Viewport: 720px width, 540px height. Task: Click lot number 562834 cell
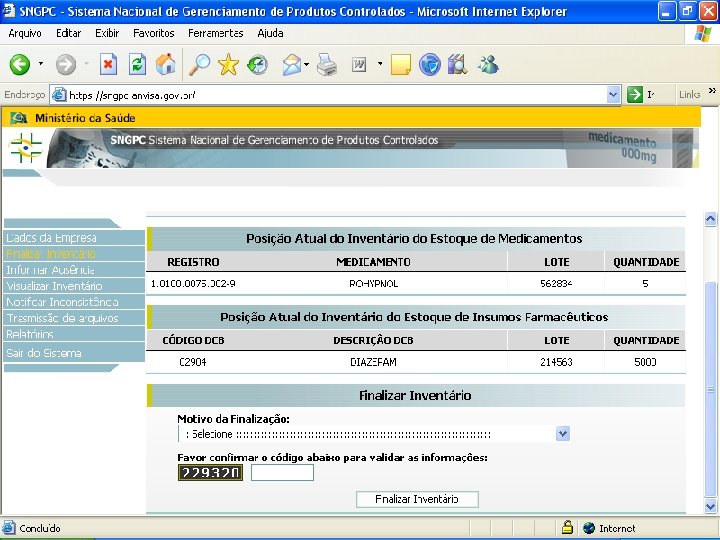556,284
